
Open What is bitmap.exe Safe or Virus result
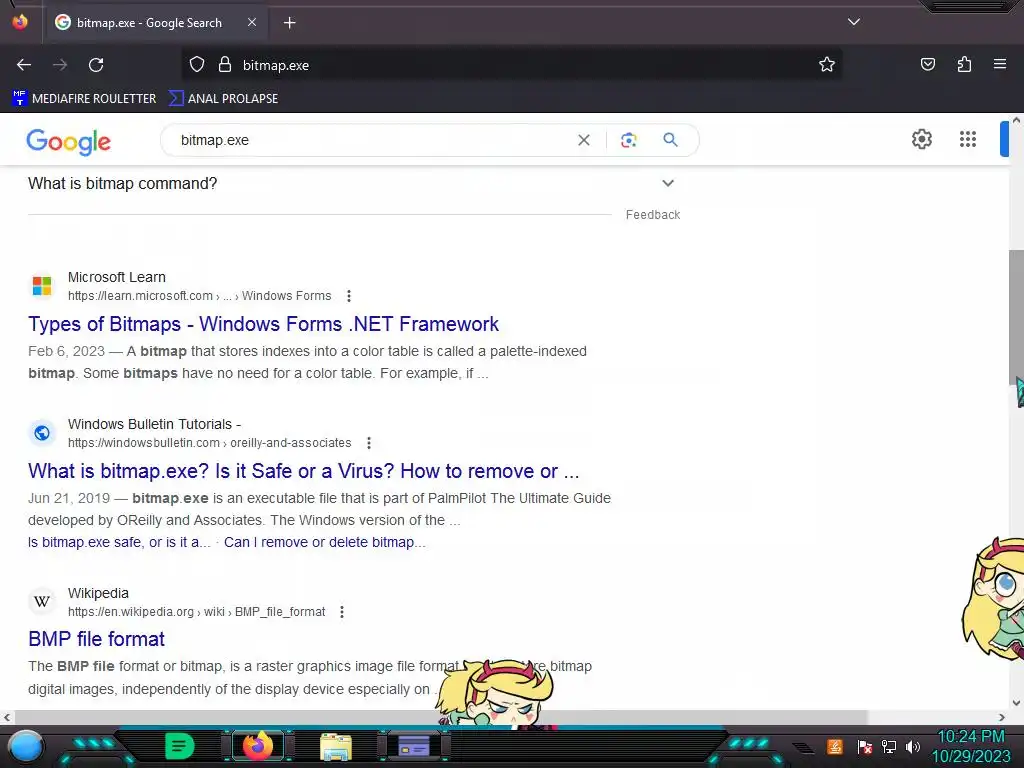304,471
